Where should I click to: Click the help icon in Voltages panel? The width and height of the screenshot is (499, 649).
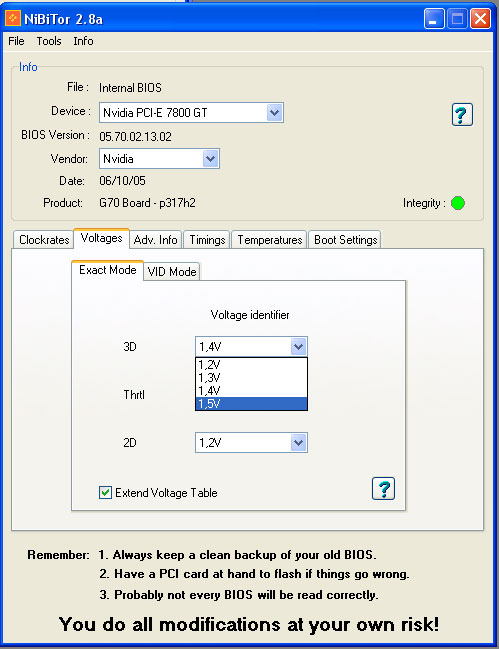pyautogui.click(x=383, y=488)
